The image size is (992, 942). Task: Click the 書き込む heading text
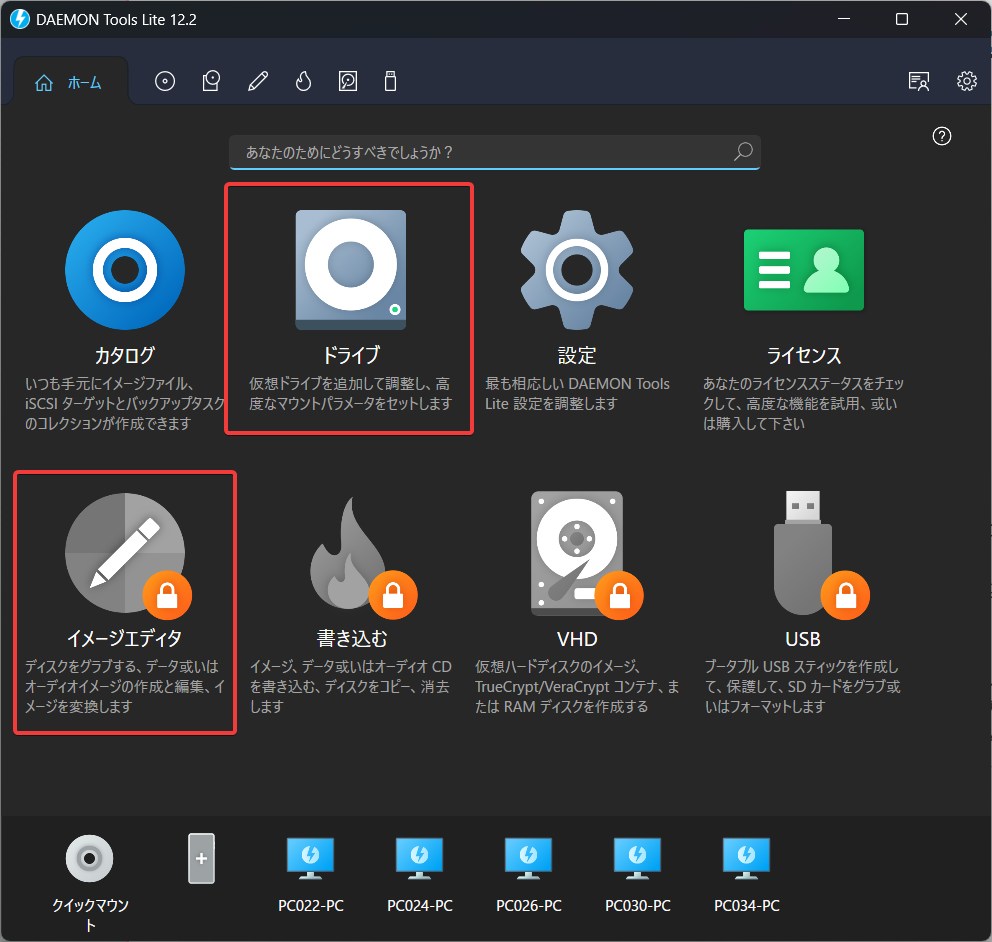tap(351, 639)
